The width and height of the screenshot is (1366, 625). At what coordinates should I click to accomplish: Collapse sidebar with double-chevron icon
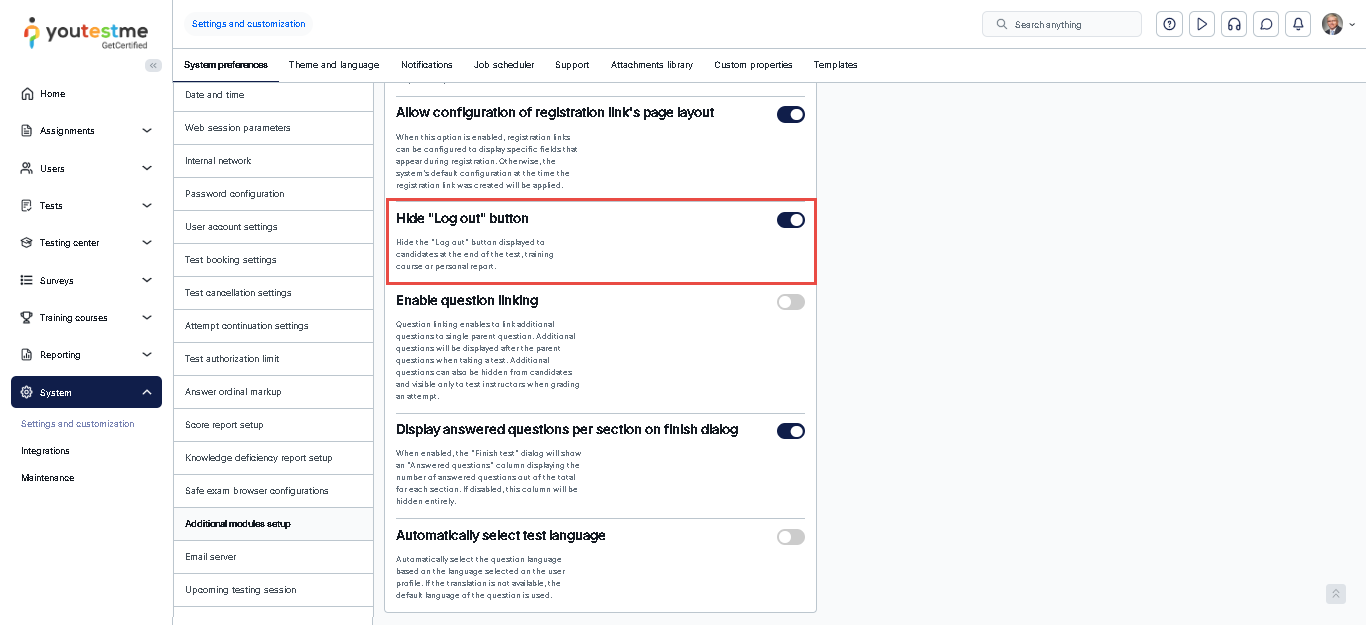click(153, 65)
